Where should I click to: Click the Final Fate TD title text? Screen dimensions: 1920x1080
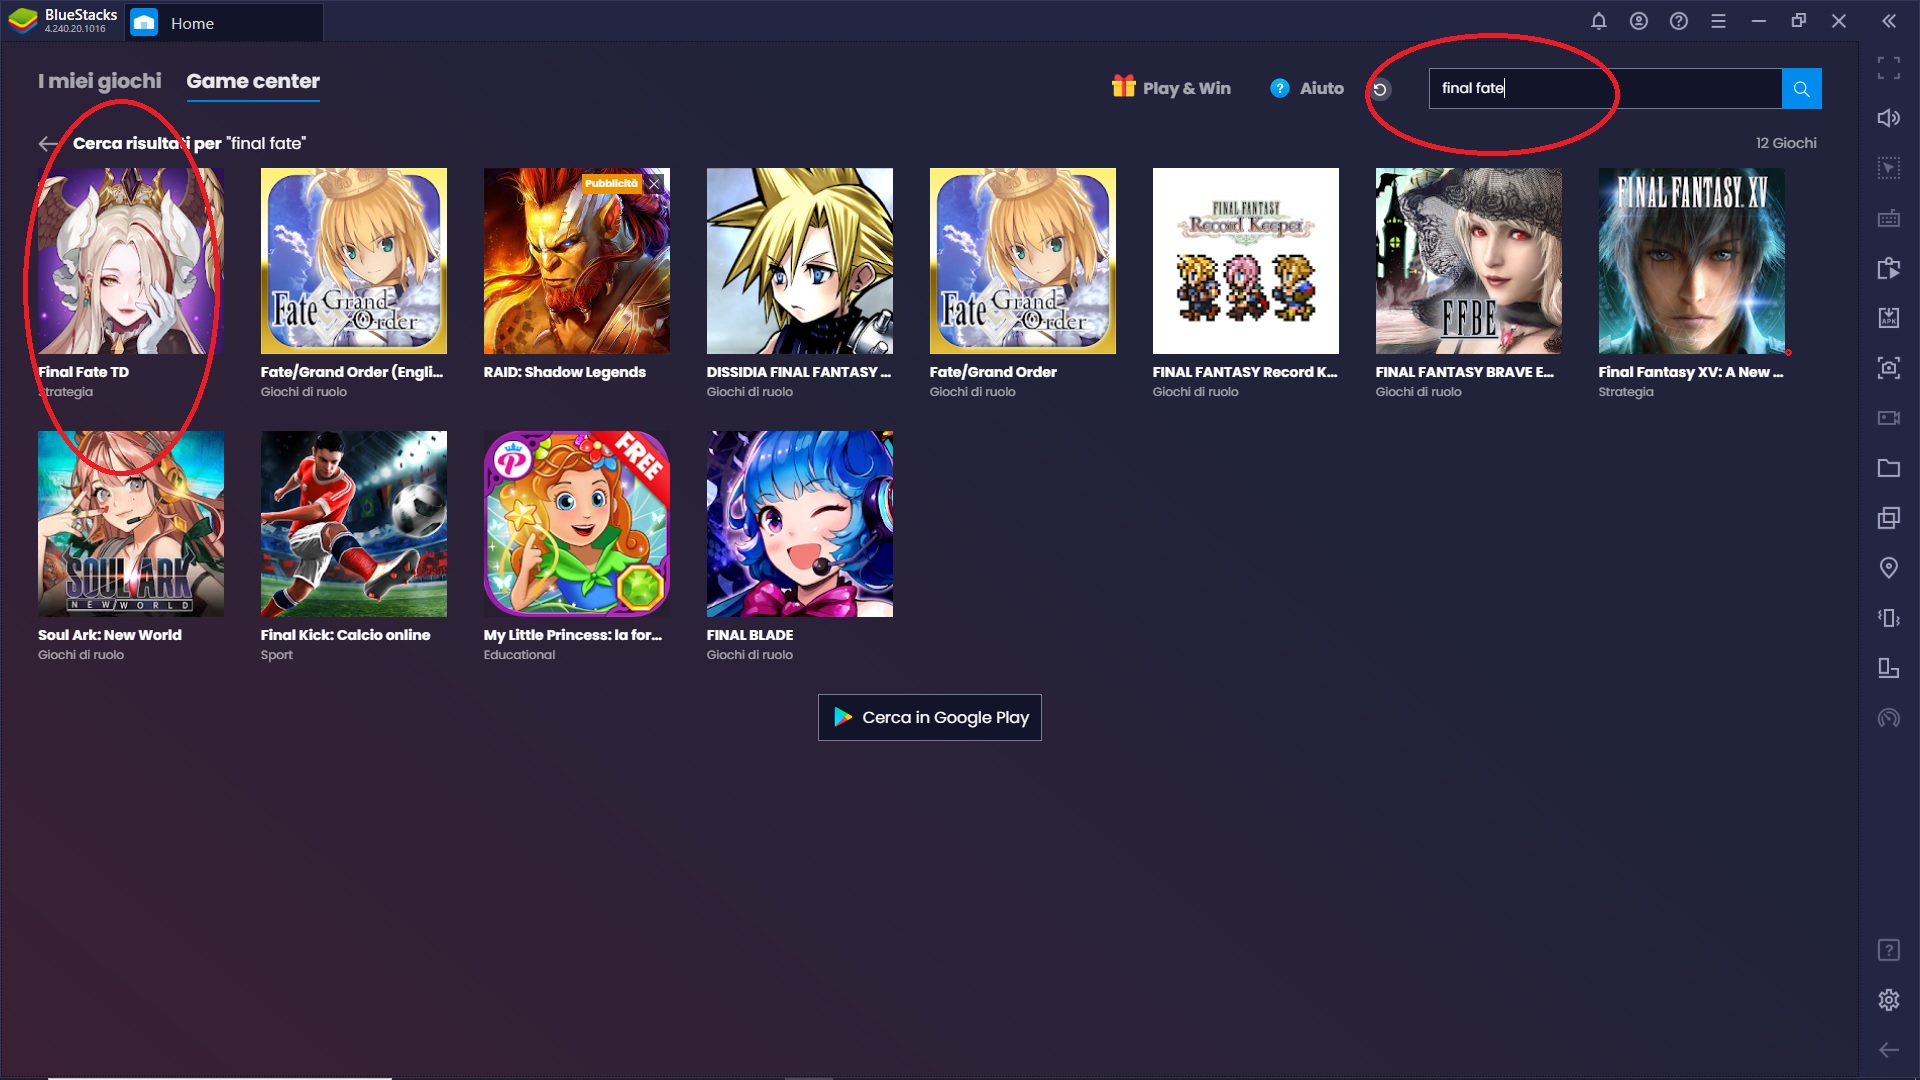83,372
